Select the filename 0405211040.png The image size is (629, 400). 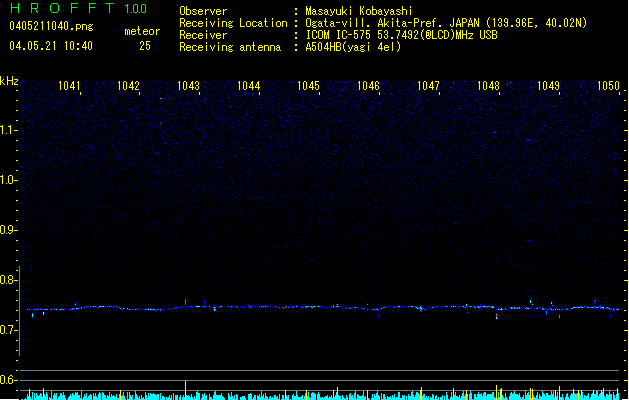pos(51,27)
